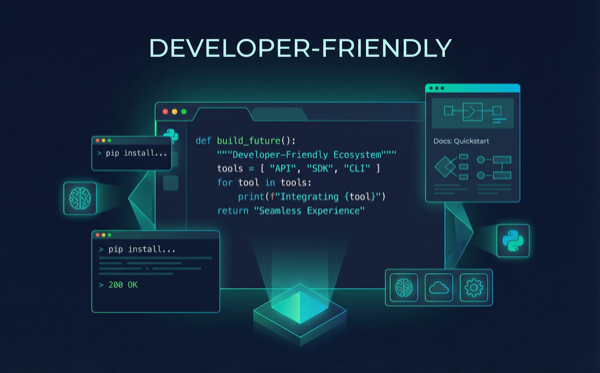Open the diamond flowchart thumbnail in Docs
The height and width of the screenshot is (373, 600).
pos(452,166)
